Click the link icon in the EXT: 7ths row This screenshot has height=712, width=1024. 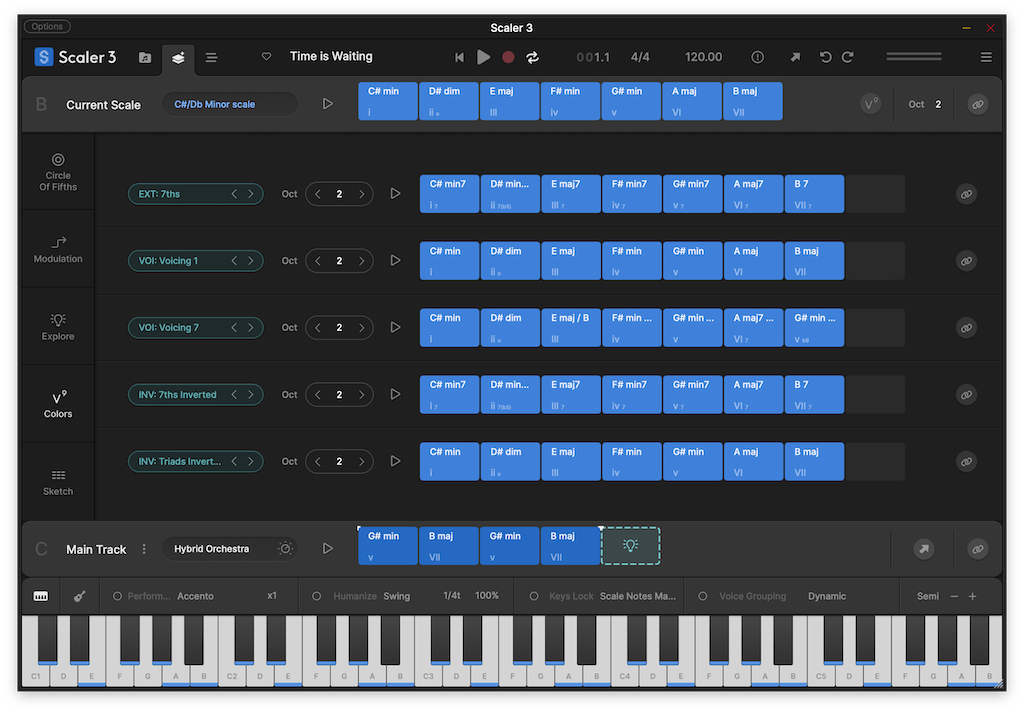click(x=967, y=194)
